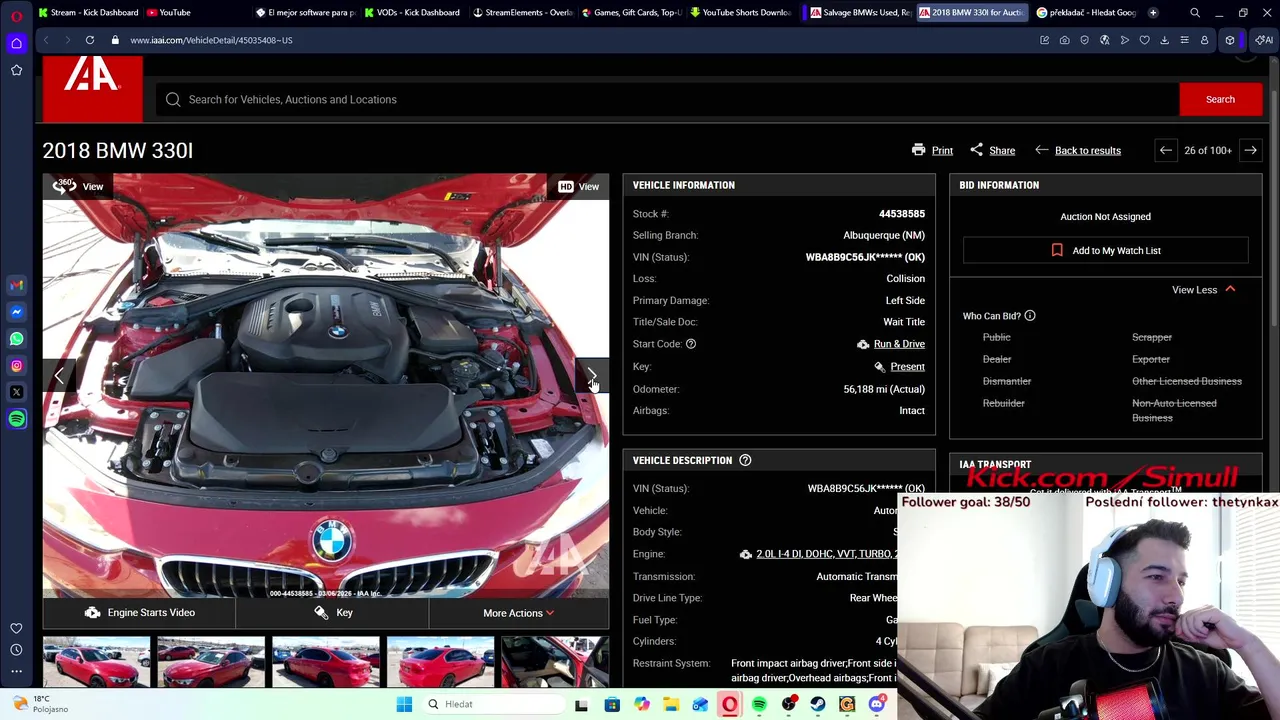Select the first red car thumbnail

96,662
